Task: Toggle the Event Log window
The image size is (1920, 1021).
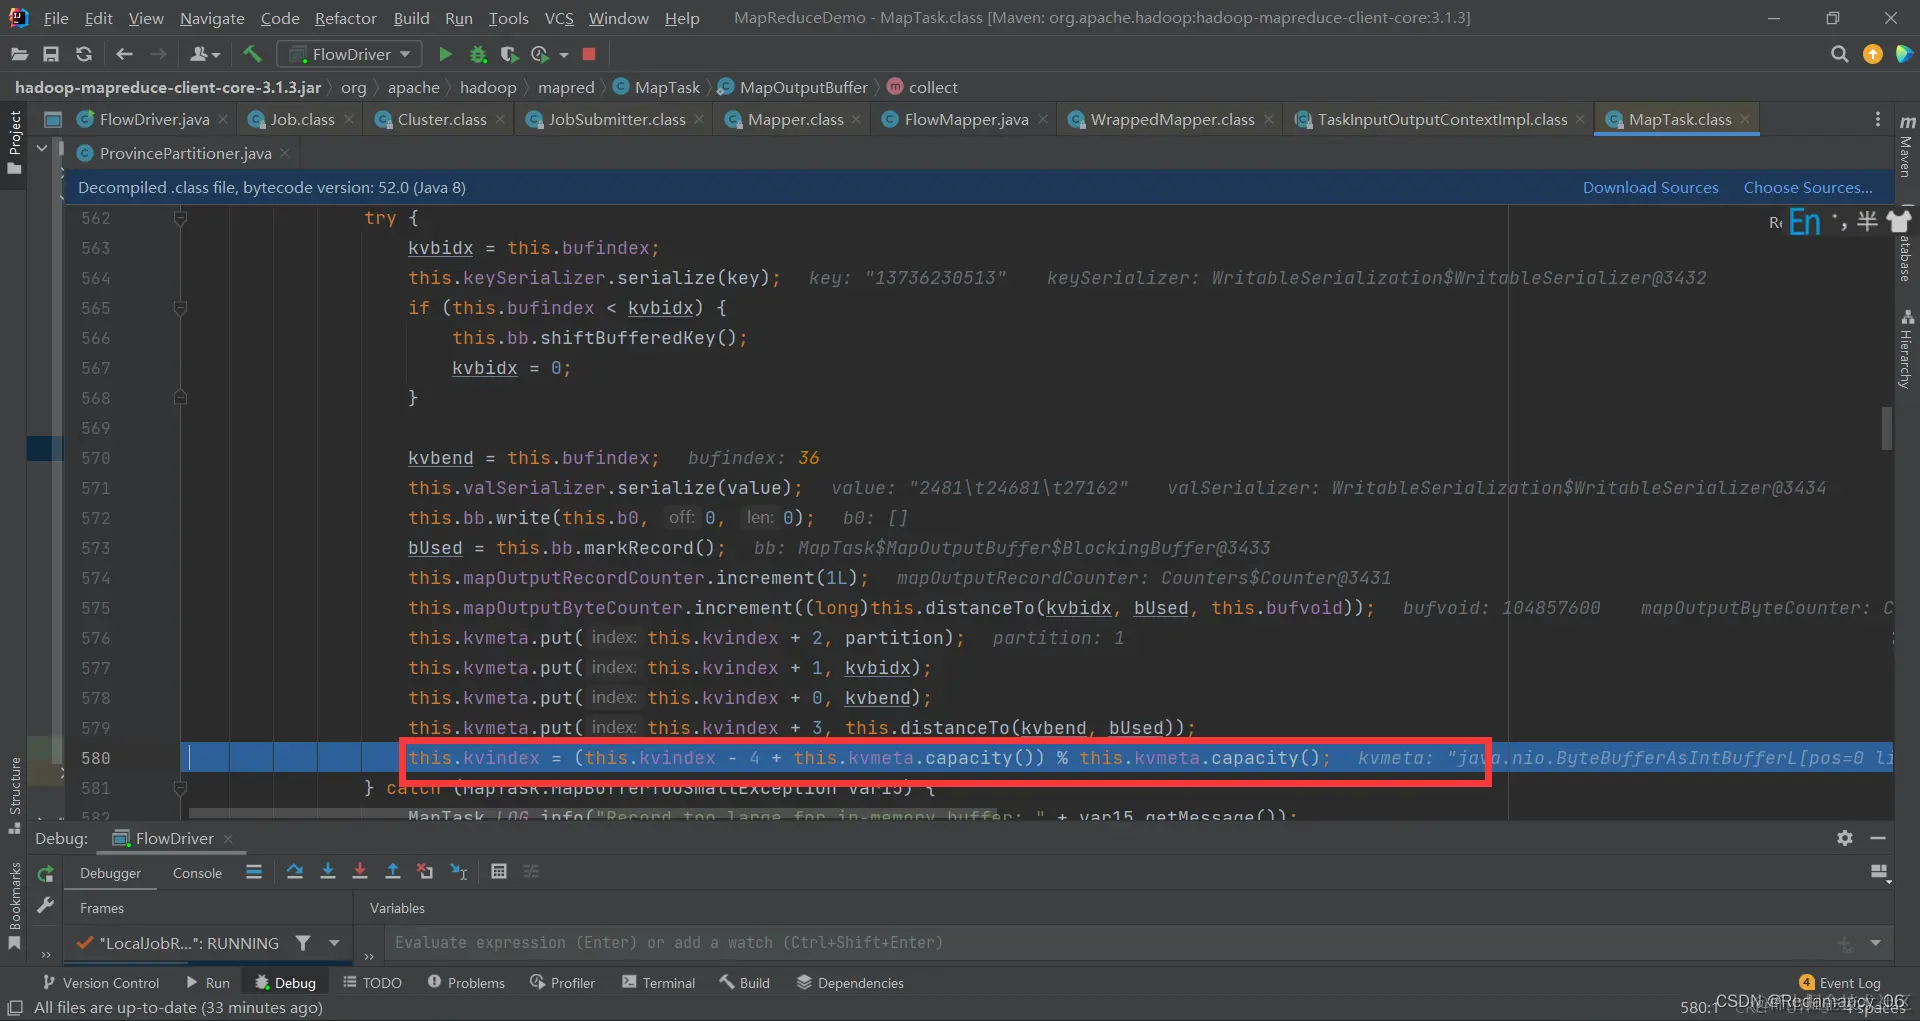Action: [x=1840, y=983]
